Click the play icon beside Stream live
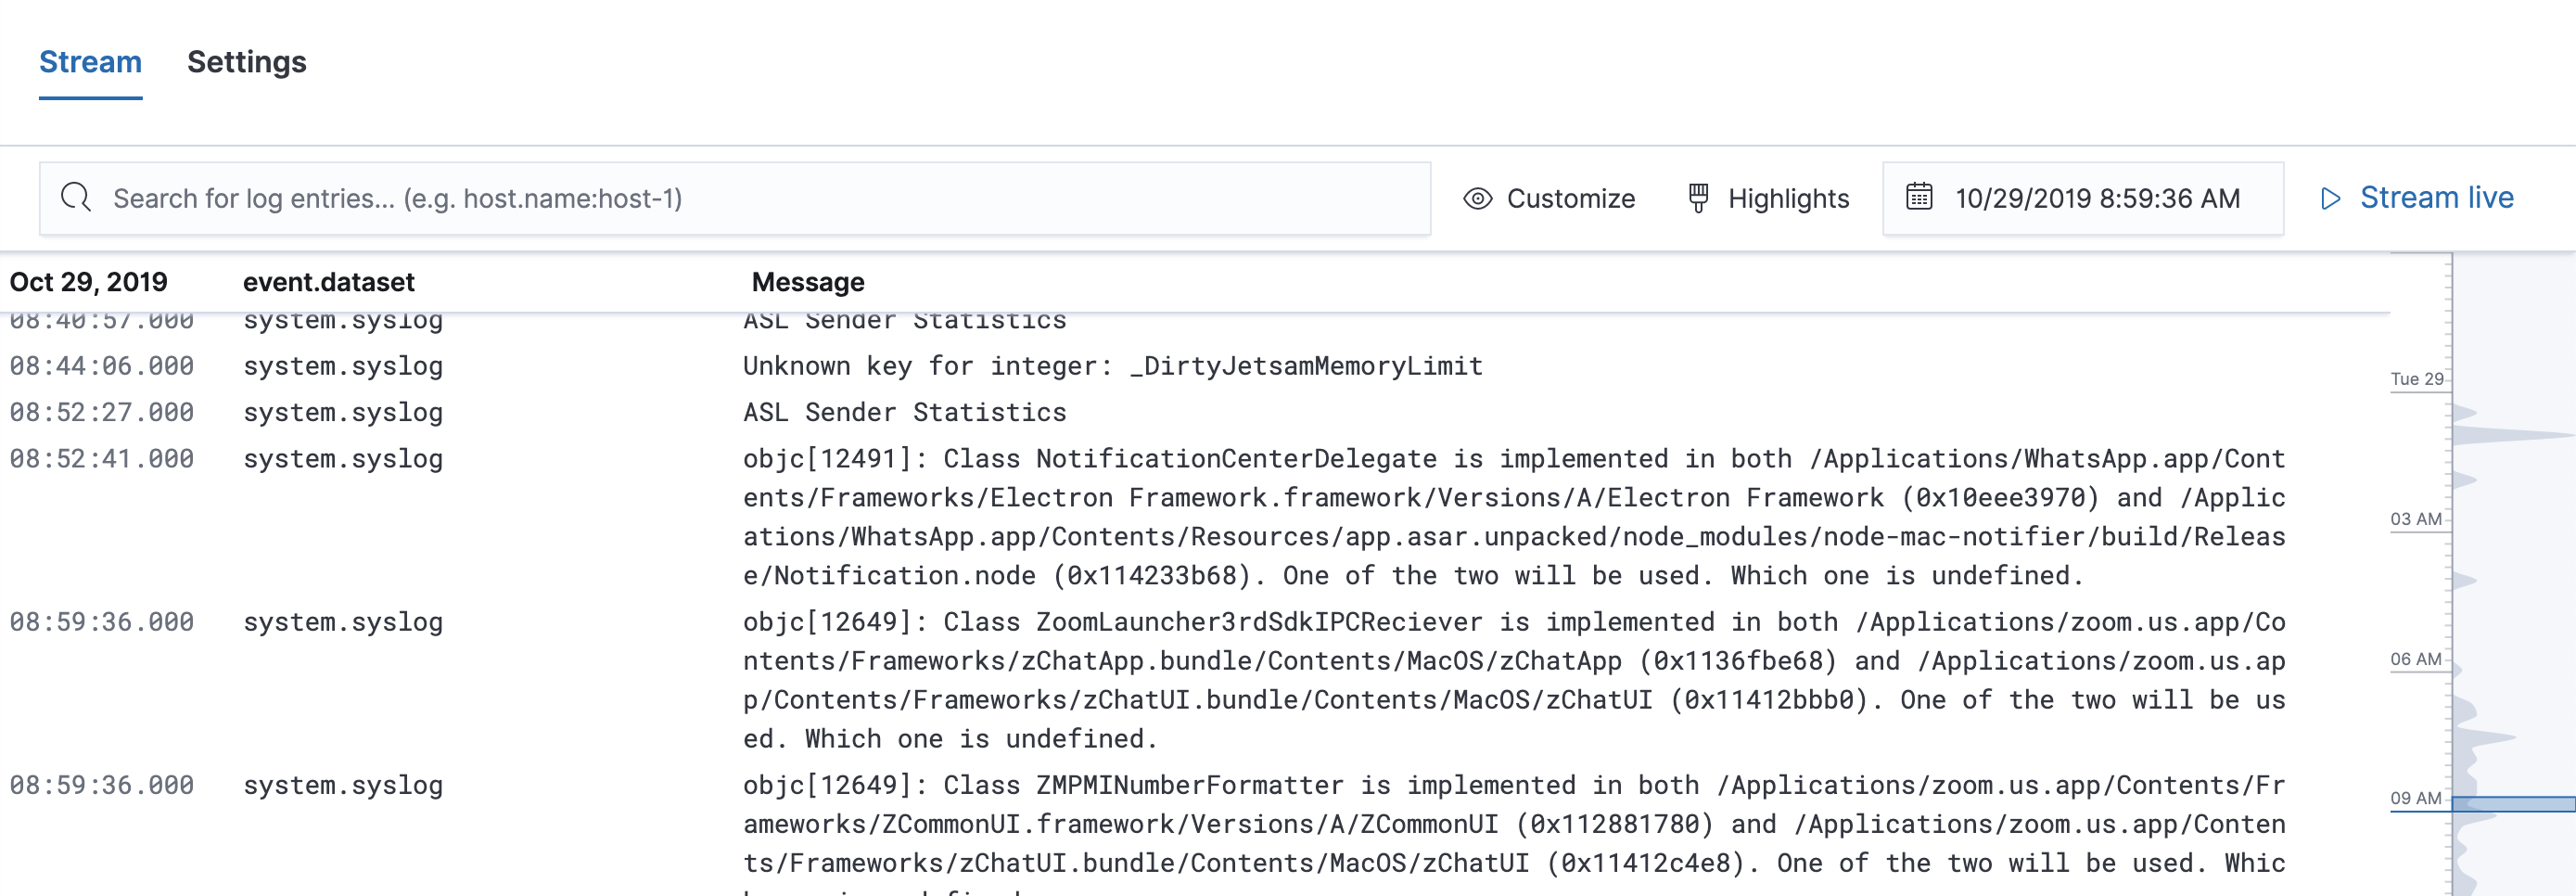The width and height of the screenshot is (2576, 896). tap(2333, 198)
